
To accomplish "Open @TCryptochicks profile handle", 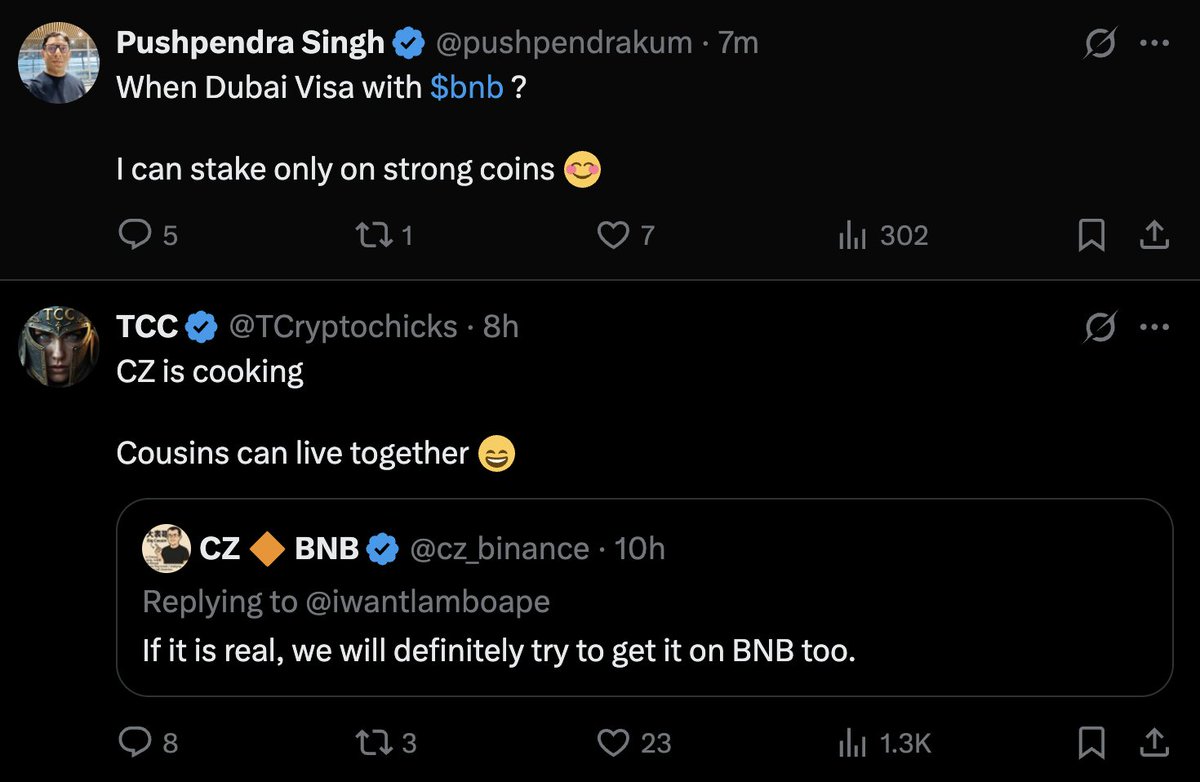I will coord(344,327).
